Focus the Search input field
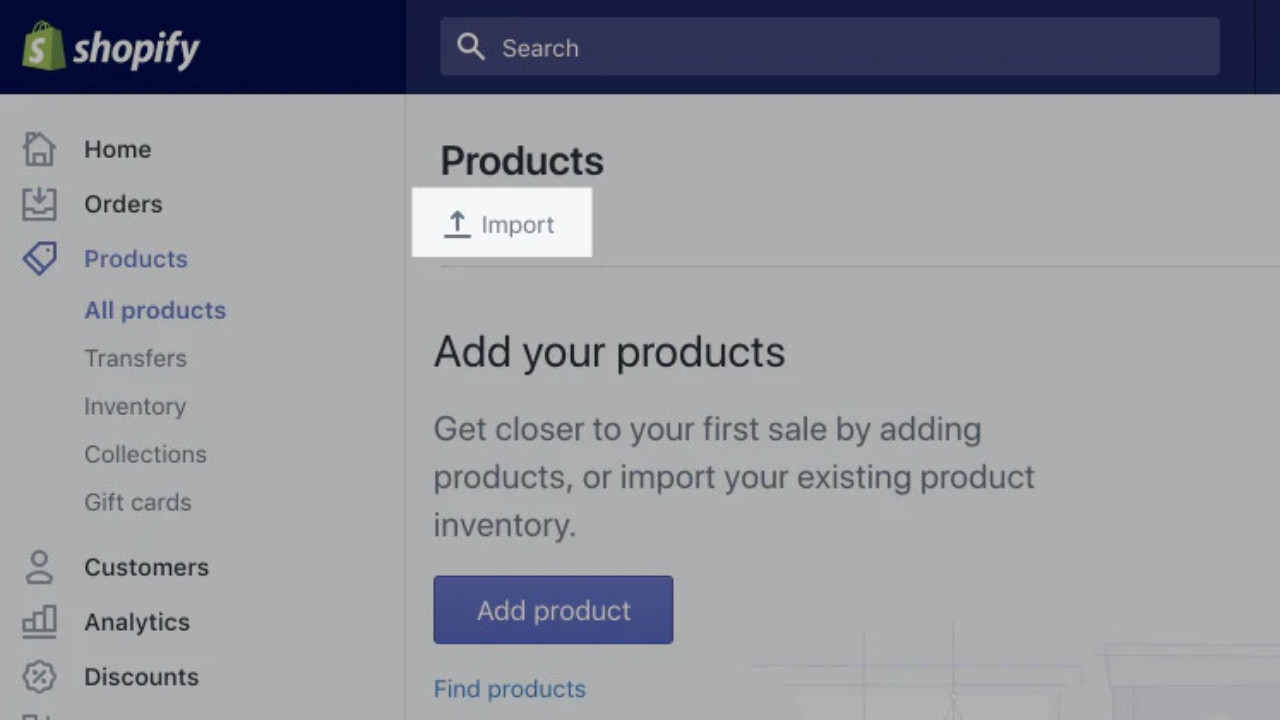This screenshot has height=720, width=1280. (x=830, y=47)
